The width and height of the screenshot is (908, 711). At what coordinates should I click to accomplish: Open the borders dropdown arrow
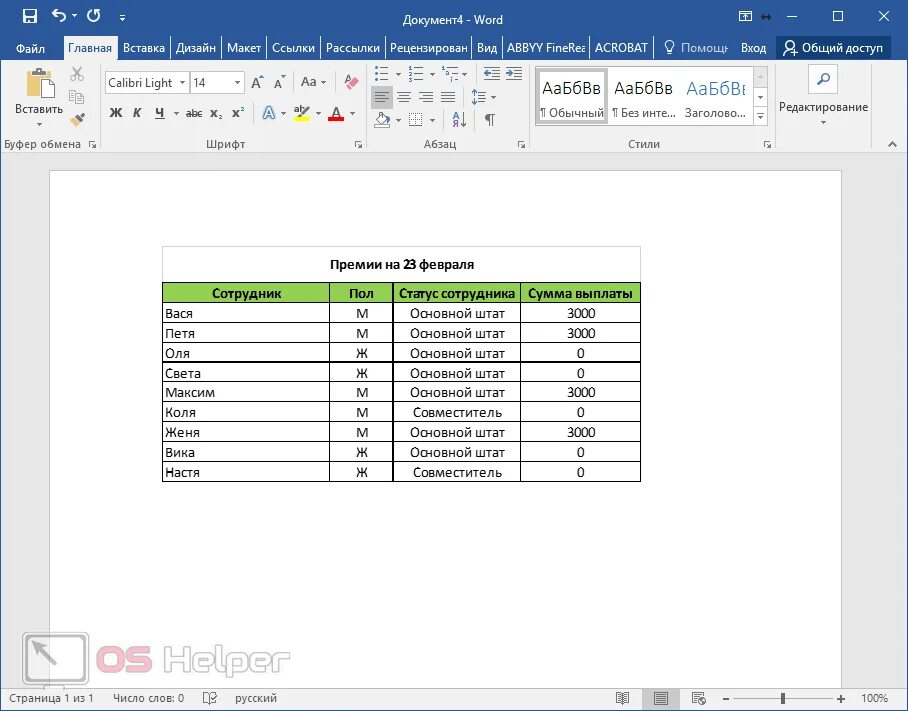point(433,120)
